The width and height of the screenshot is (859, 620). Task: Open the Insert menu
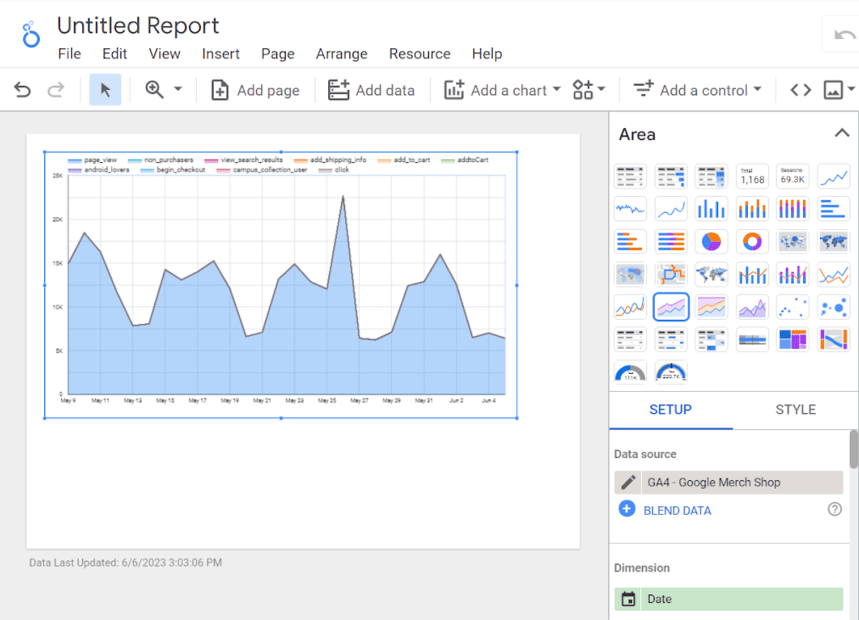click(x=220, y=54)
